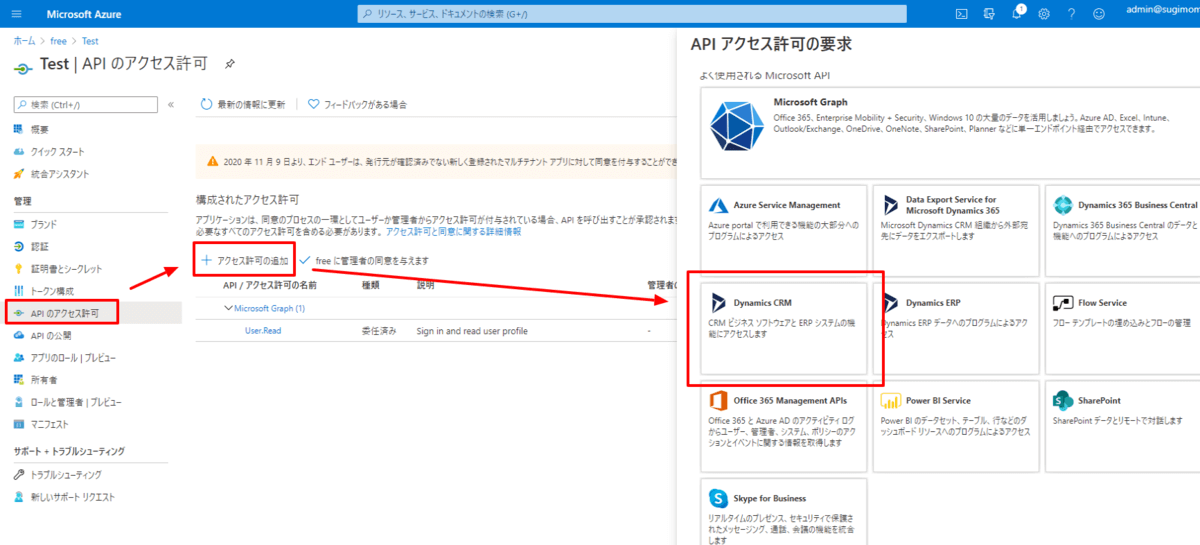Image resolution: width=1200 pixels, height=545 pixels.
Task: Click the API / アクセス許可の名前 column header
Action: click(x=270, y=285)
